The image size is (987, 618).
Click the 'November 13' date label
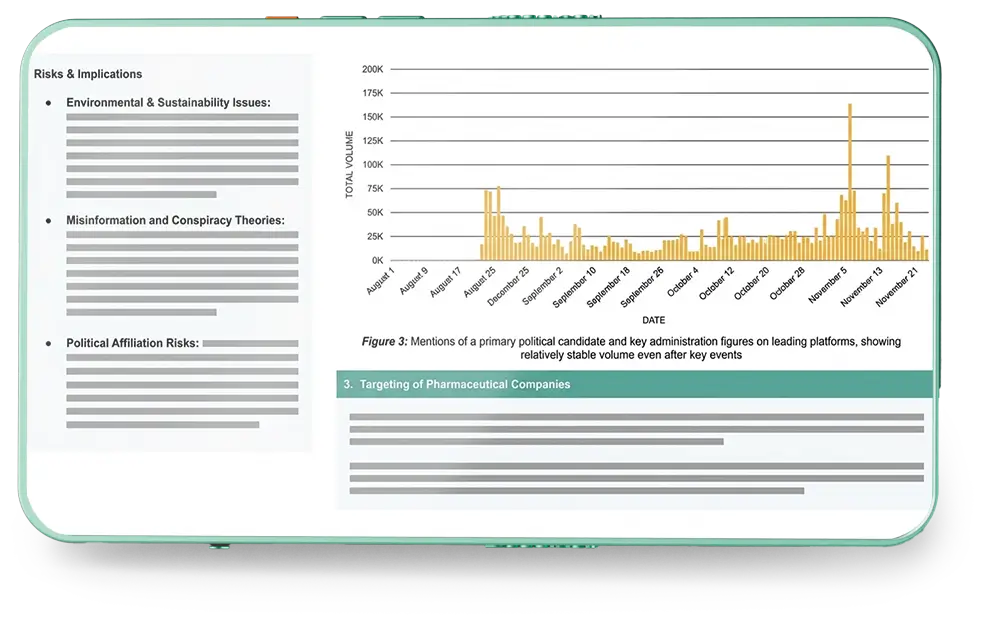point(862,287)
